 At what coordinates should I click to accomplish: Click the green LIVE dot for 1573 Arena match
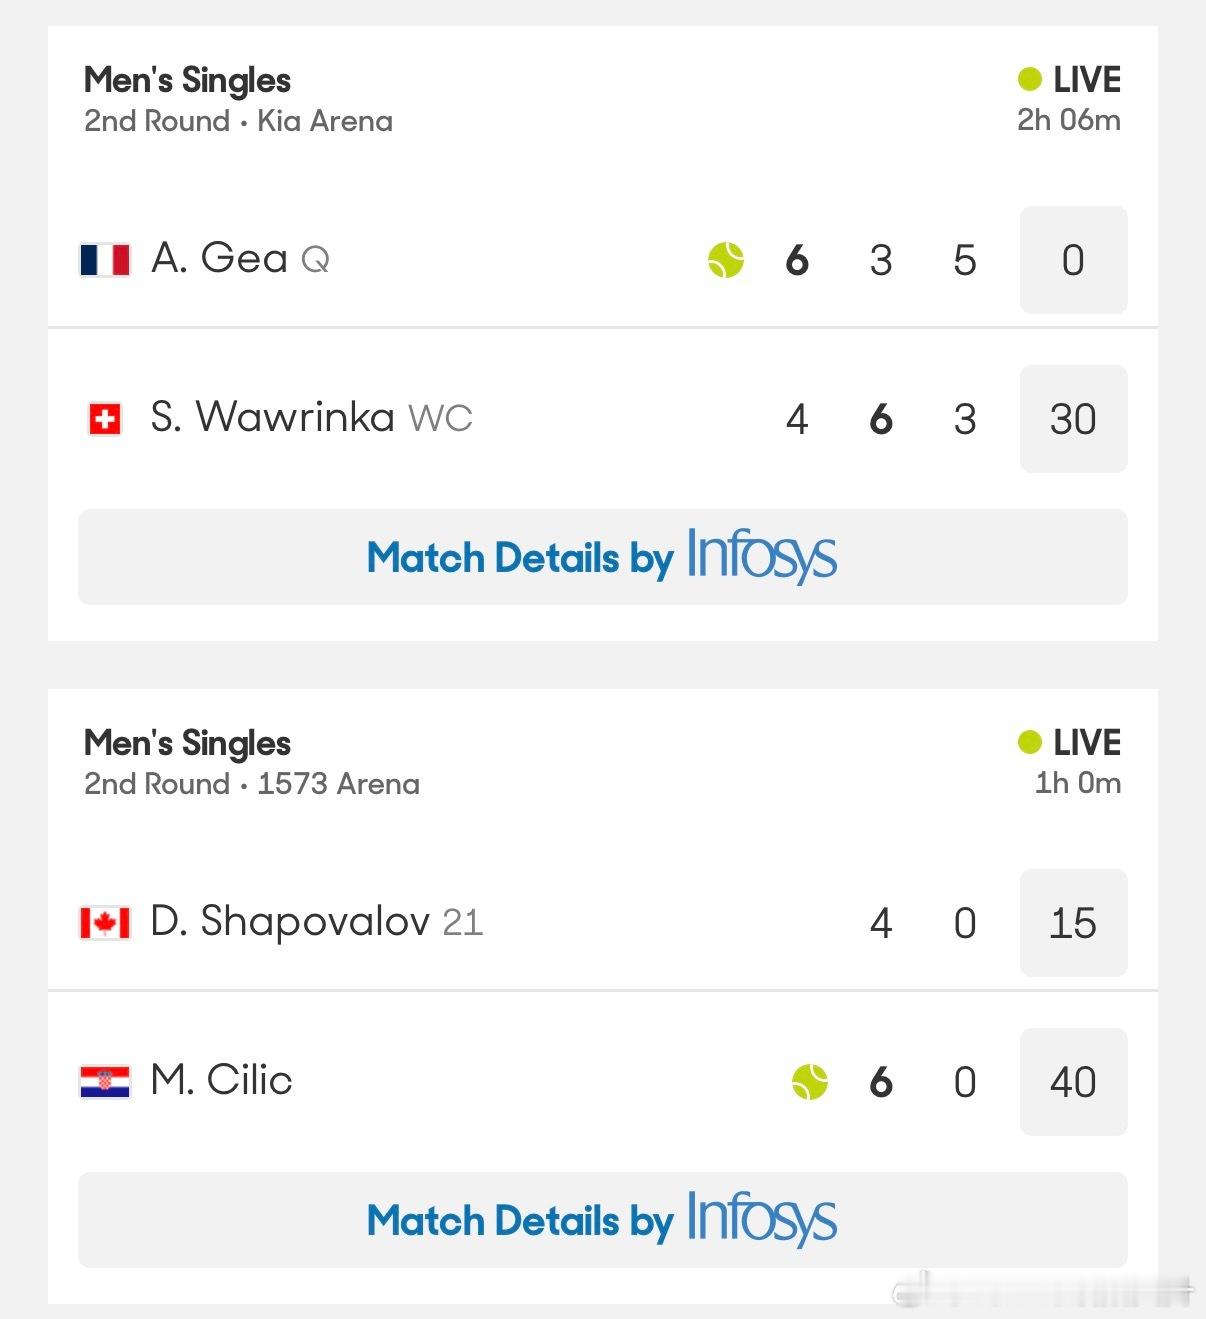click(1030, 742)
